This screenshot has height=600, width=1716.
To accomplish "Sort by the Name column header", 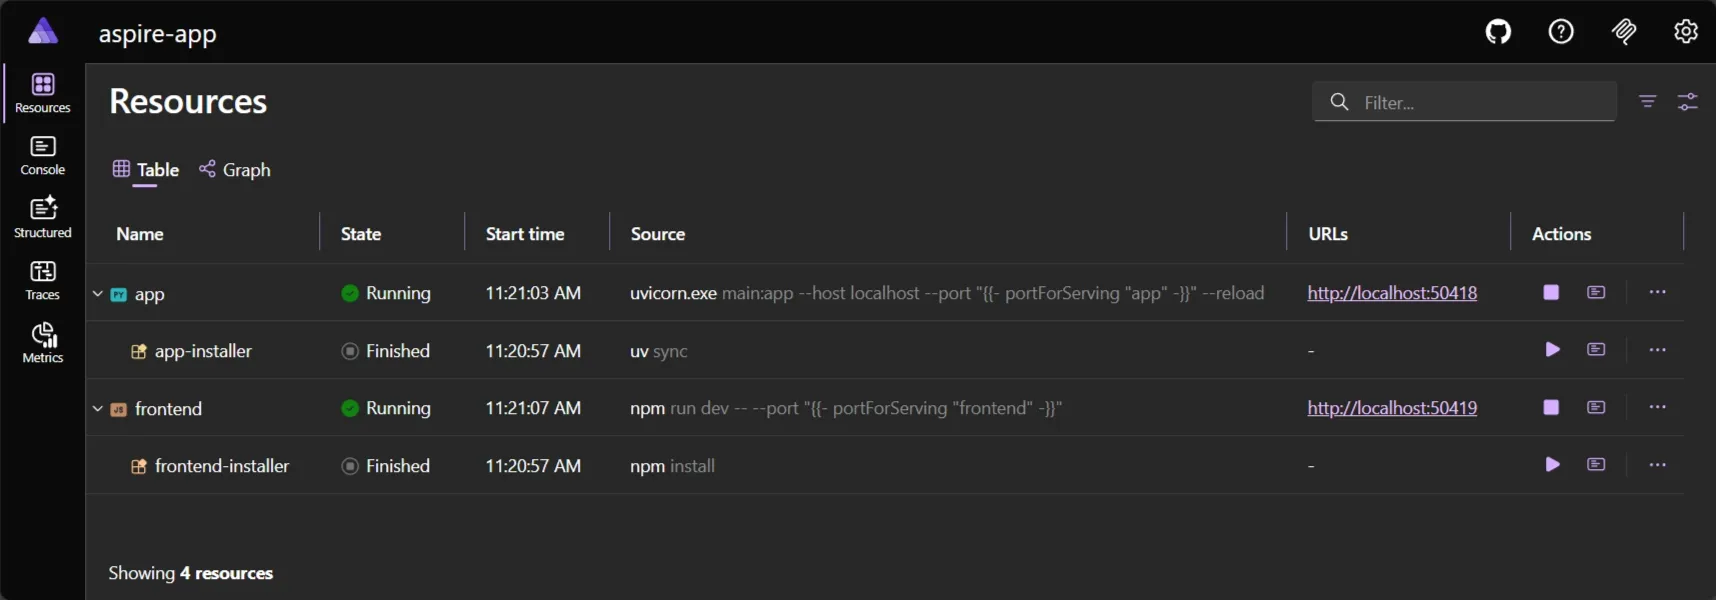I will (x=140, y=234).
